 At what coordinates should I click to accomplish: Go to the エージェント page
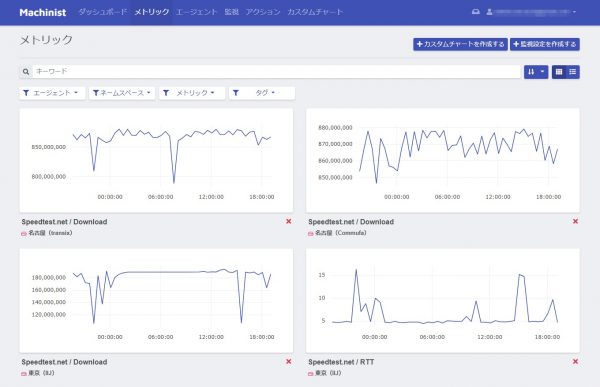[x=196, y=12]
